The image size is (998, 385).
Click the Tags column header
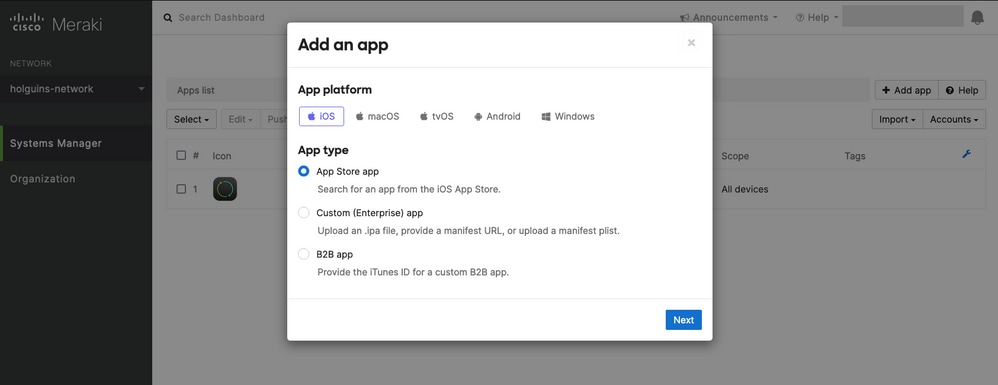point(855,156)
